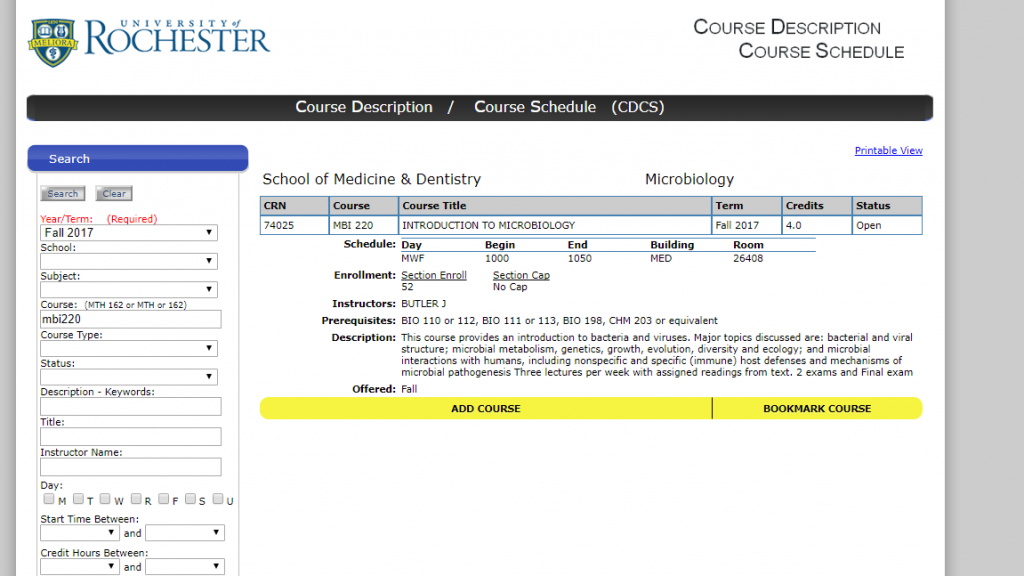
Task: Toggle the U day checkbox
Action: pos(218,499)
